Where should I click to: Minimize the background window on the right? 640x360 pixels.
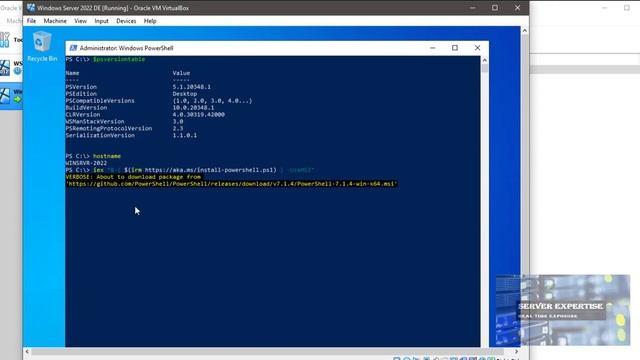click(x=604, y=7)
